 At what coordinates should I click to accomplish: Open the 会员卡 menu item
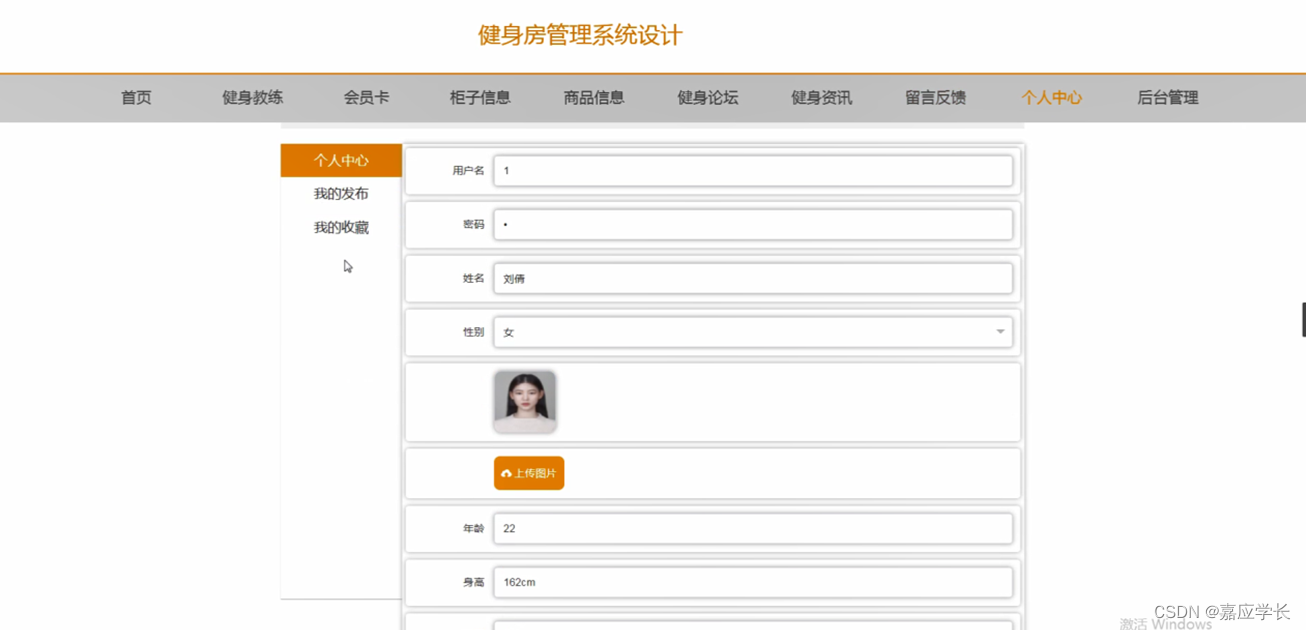[366, 98]
